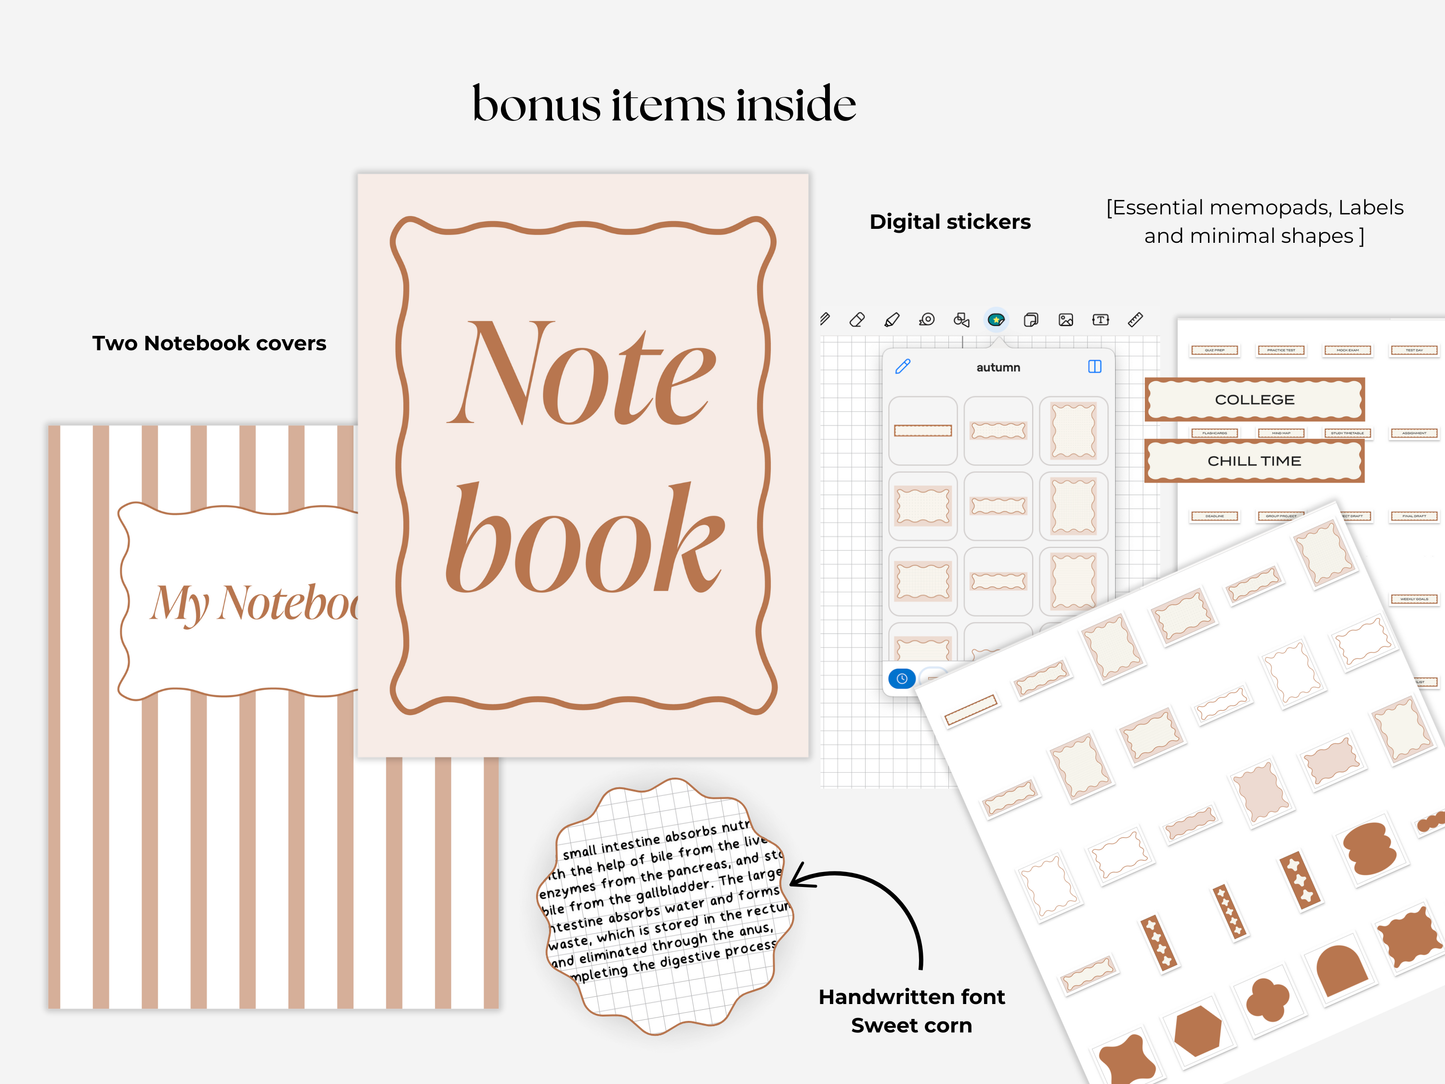Toggle the split-view icon in the sticker panel
1445x1084 pixels.
click(x=1092, y=367)
